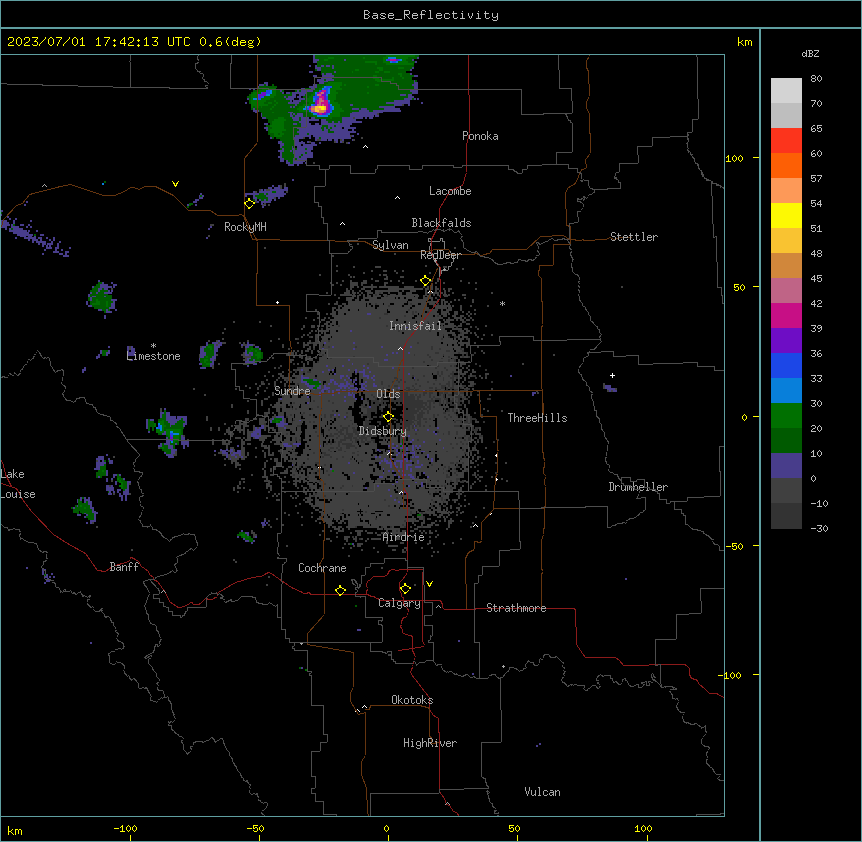Image resolution: width=862 pixels, height=842 pixels.
Task: Select the Ponoka city label
Action: click(480, 136)
